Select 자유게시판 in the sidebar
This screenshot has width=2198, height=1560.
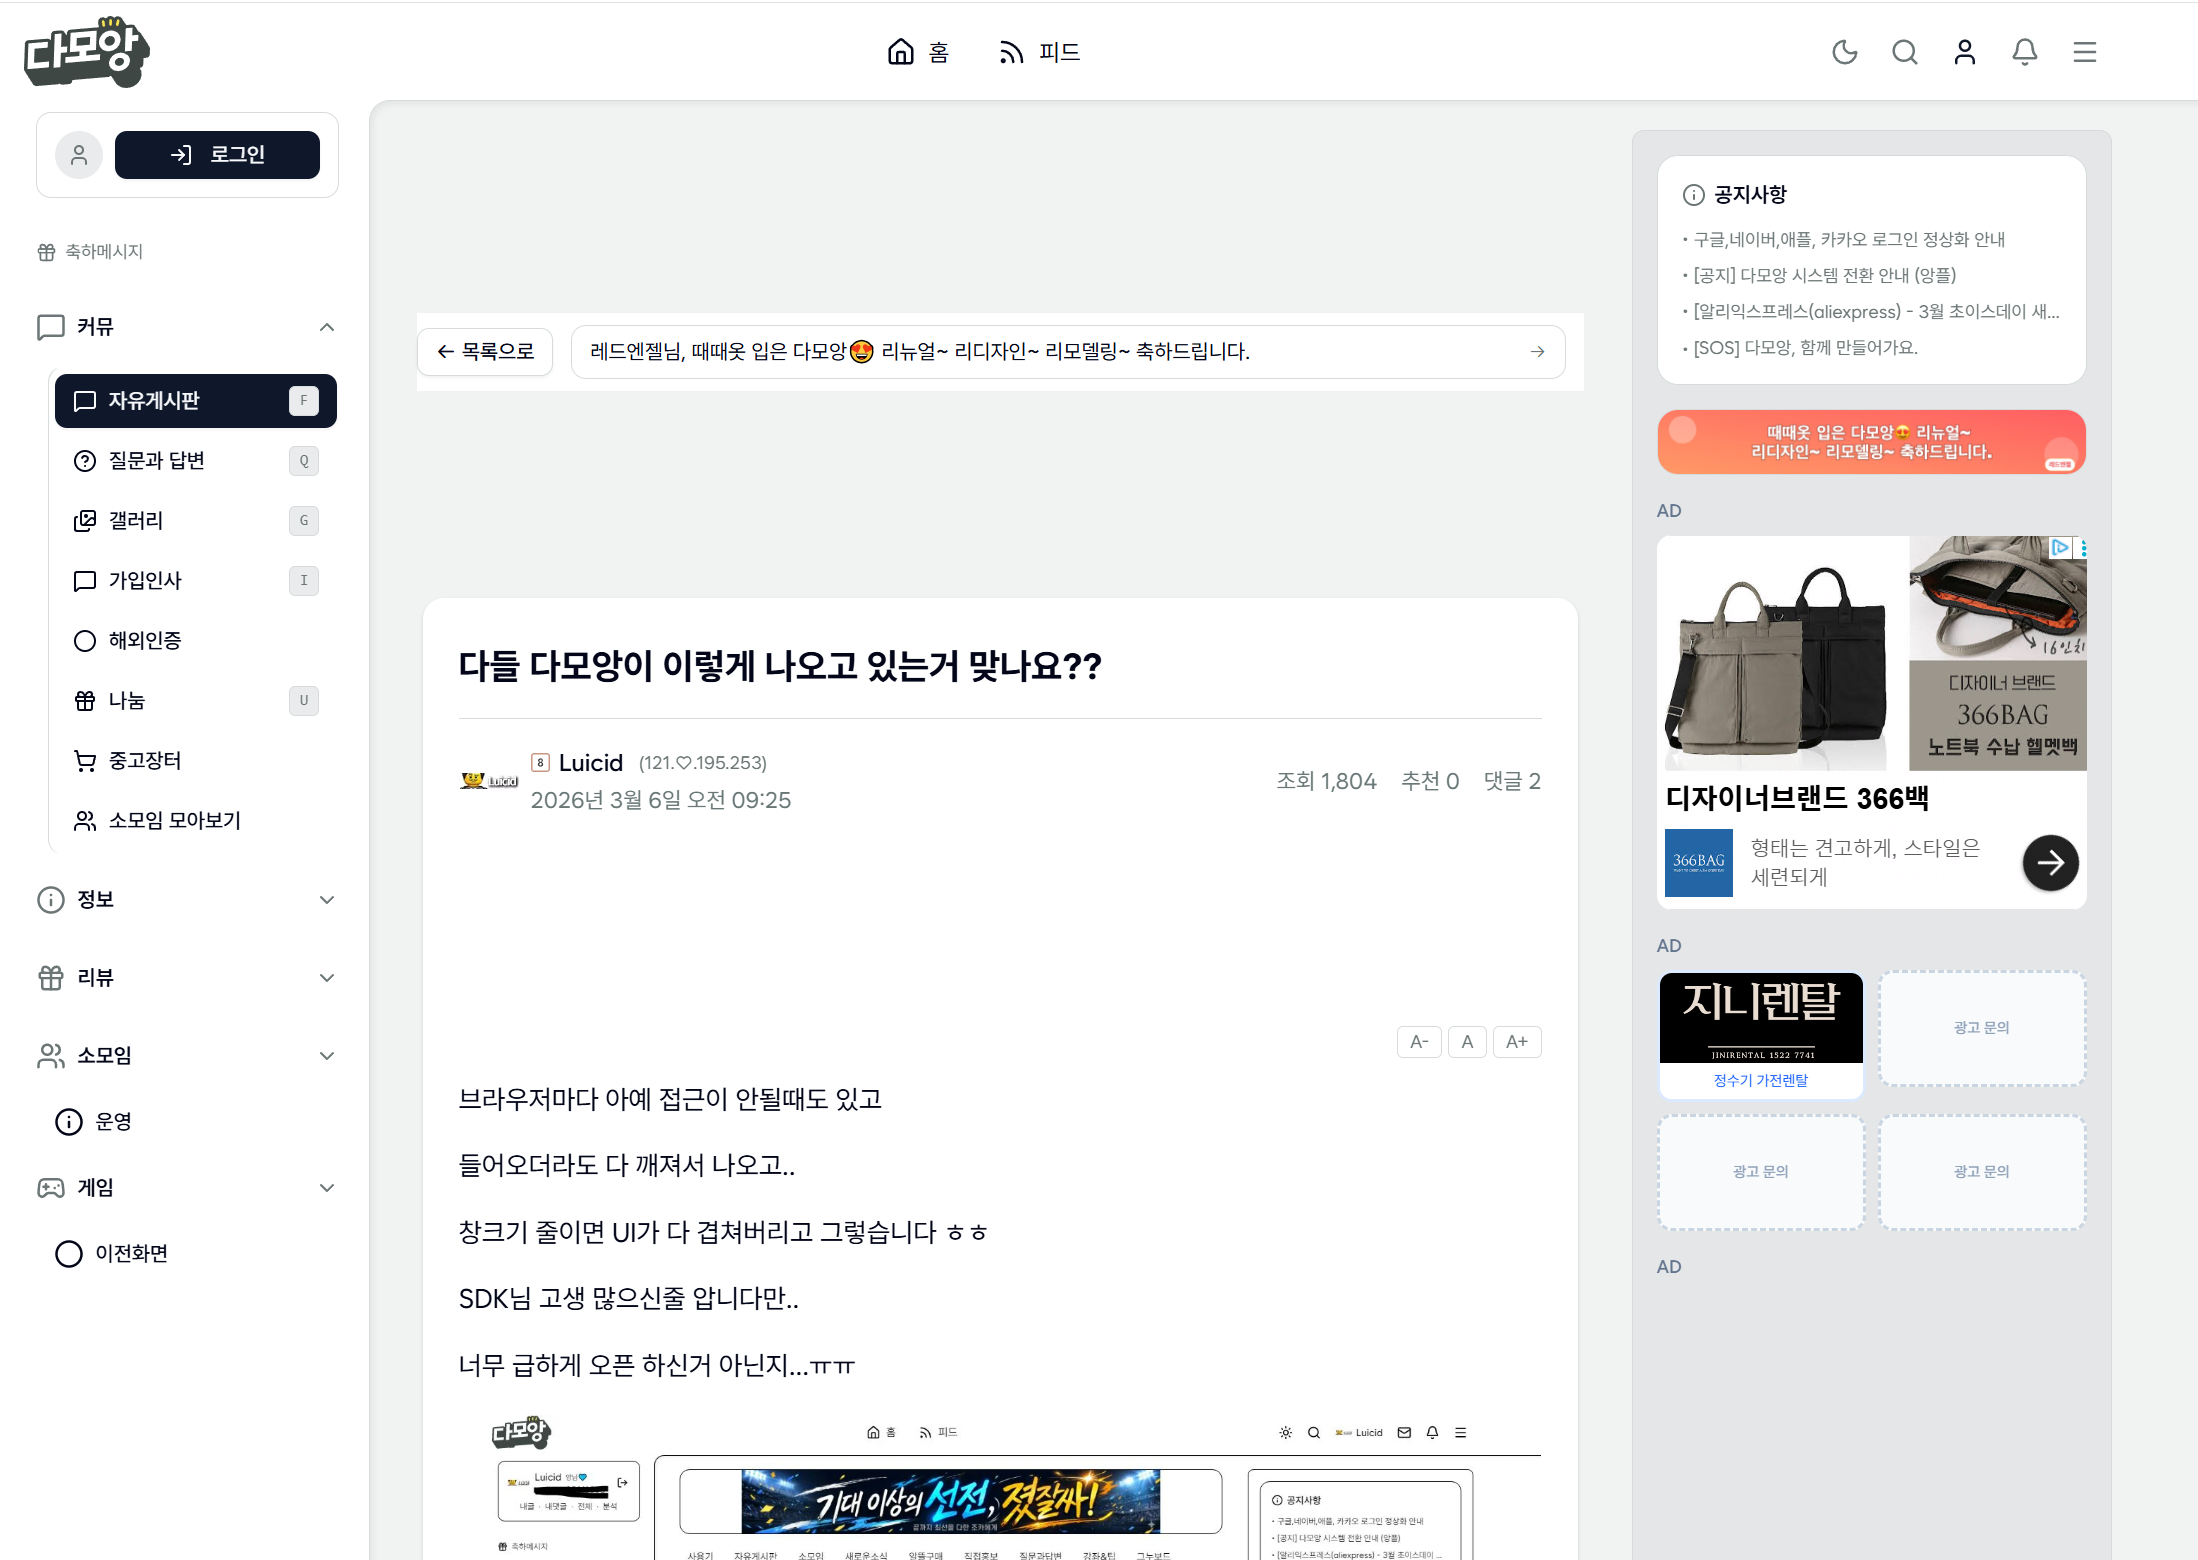click(195, 401)
